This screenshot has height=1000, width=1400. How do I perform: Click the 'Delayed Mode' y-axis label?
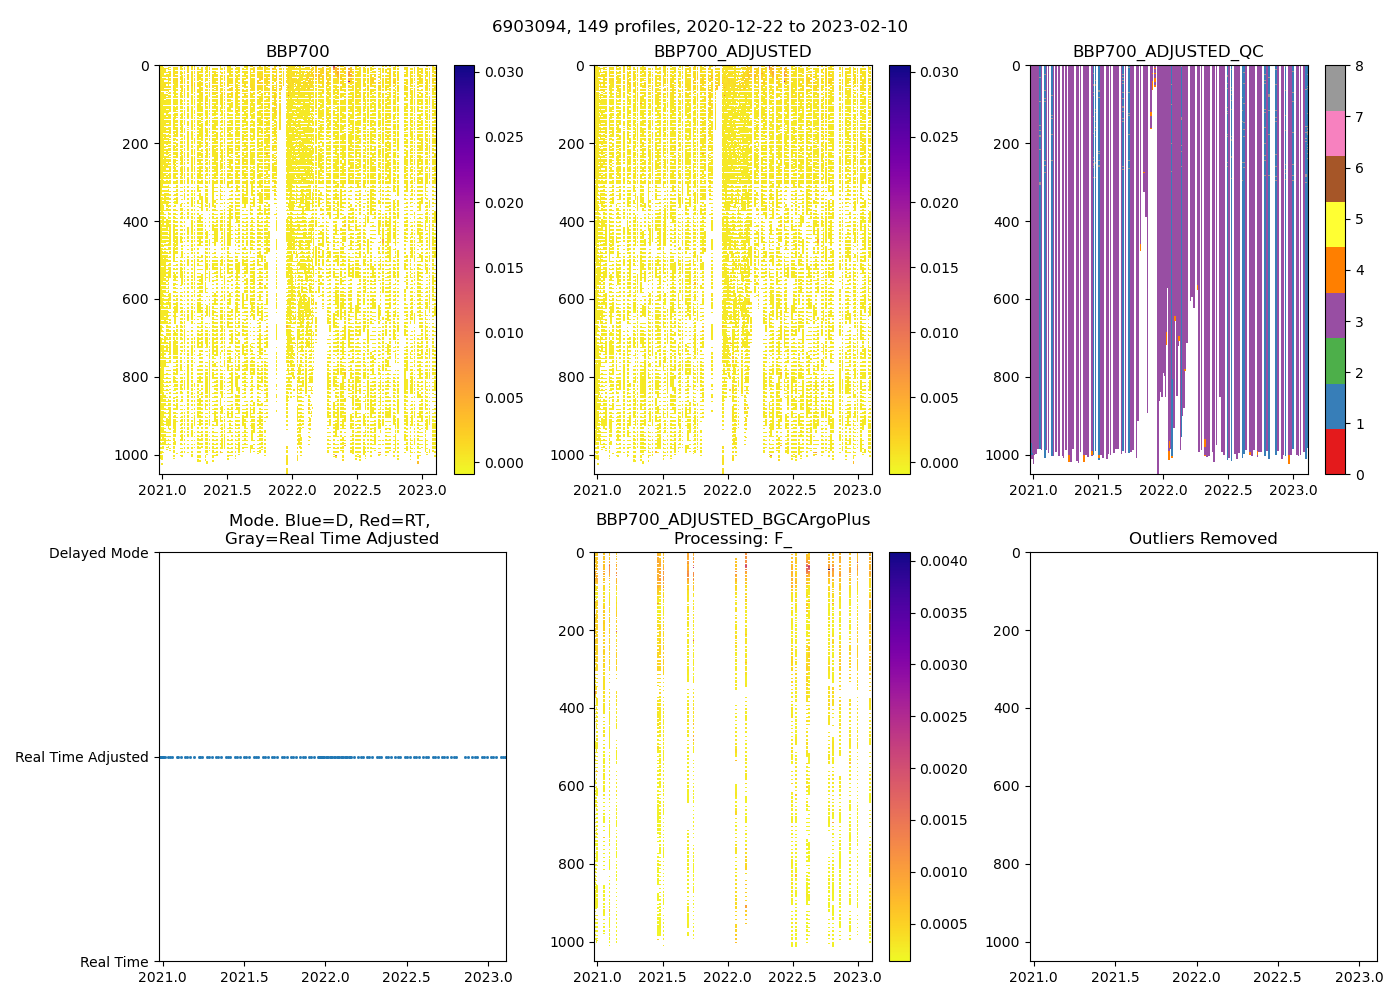tap(98, 553)
